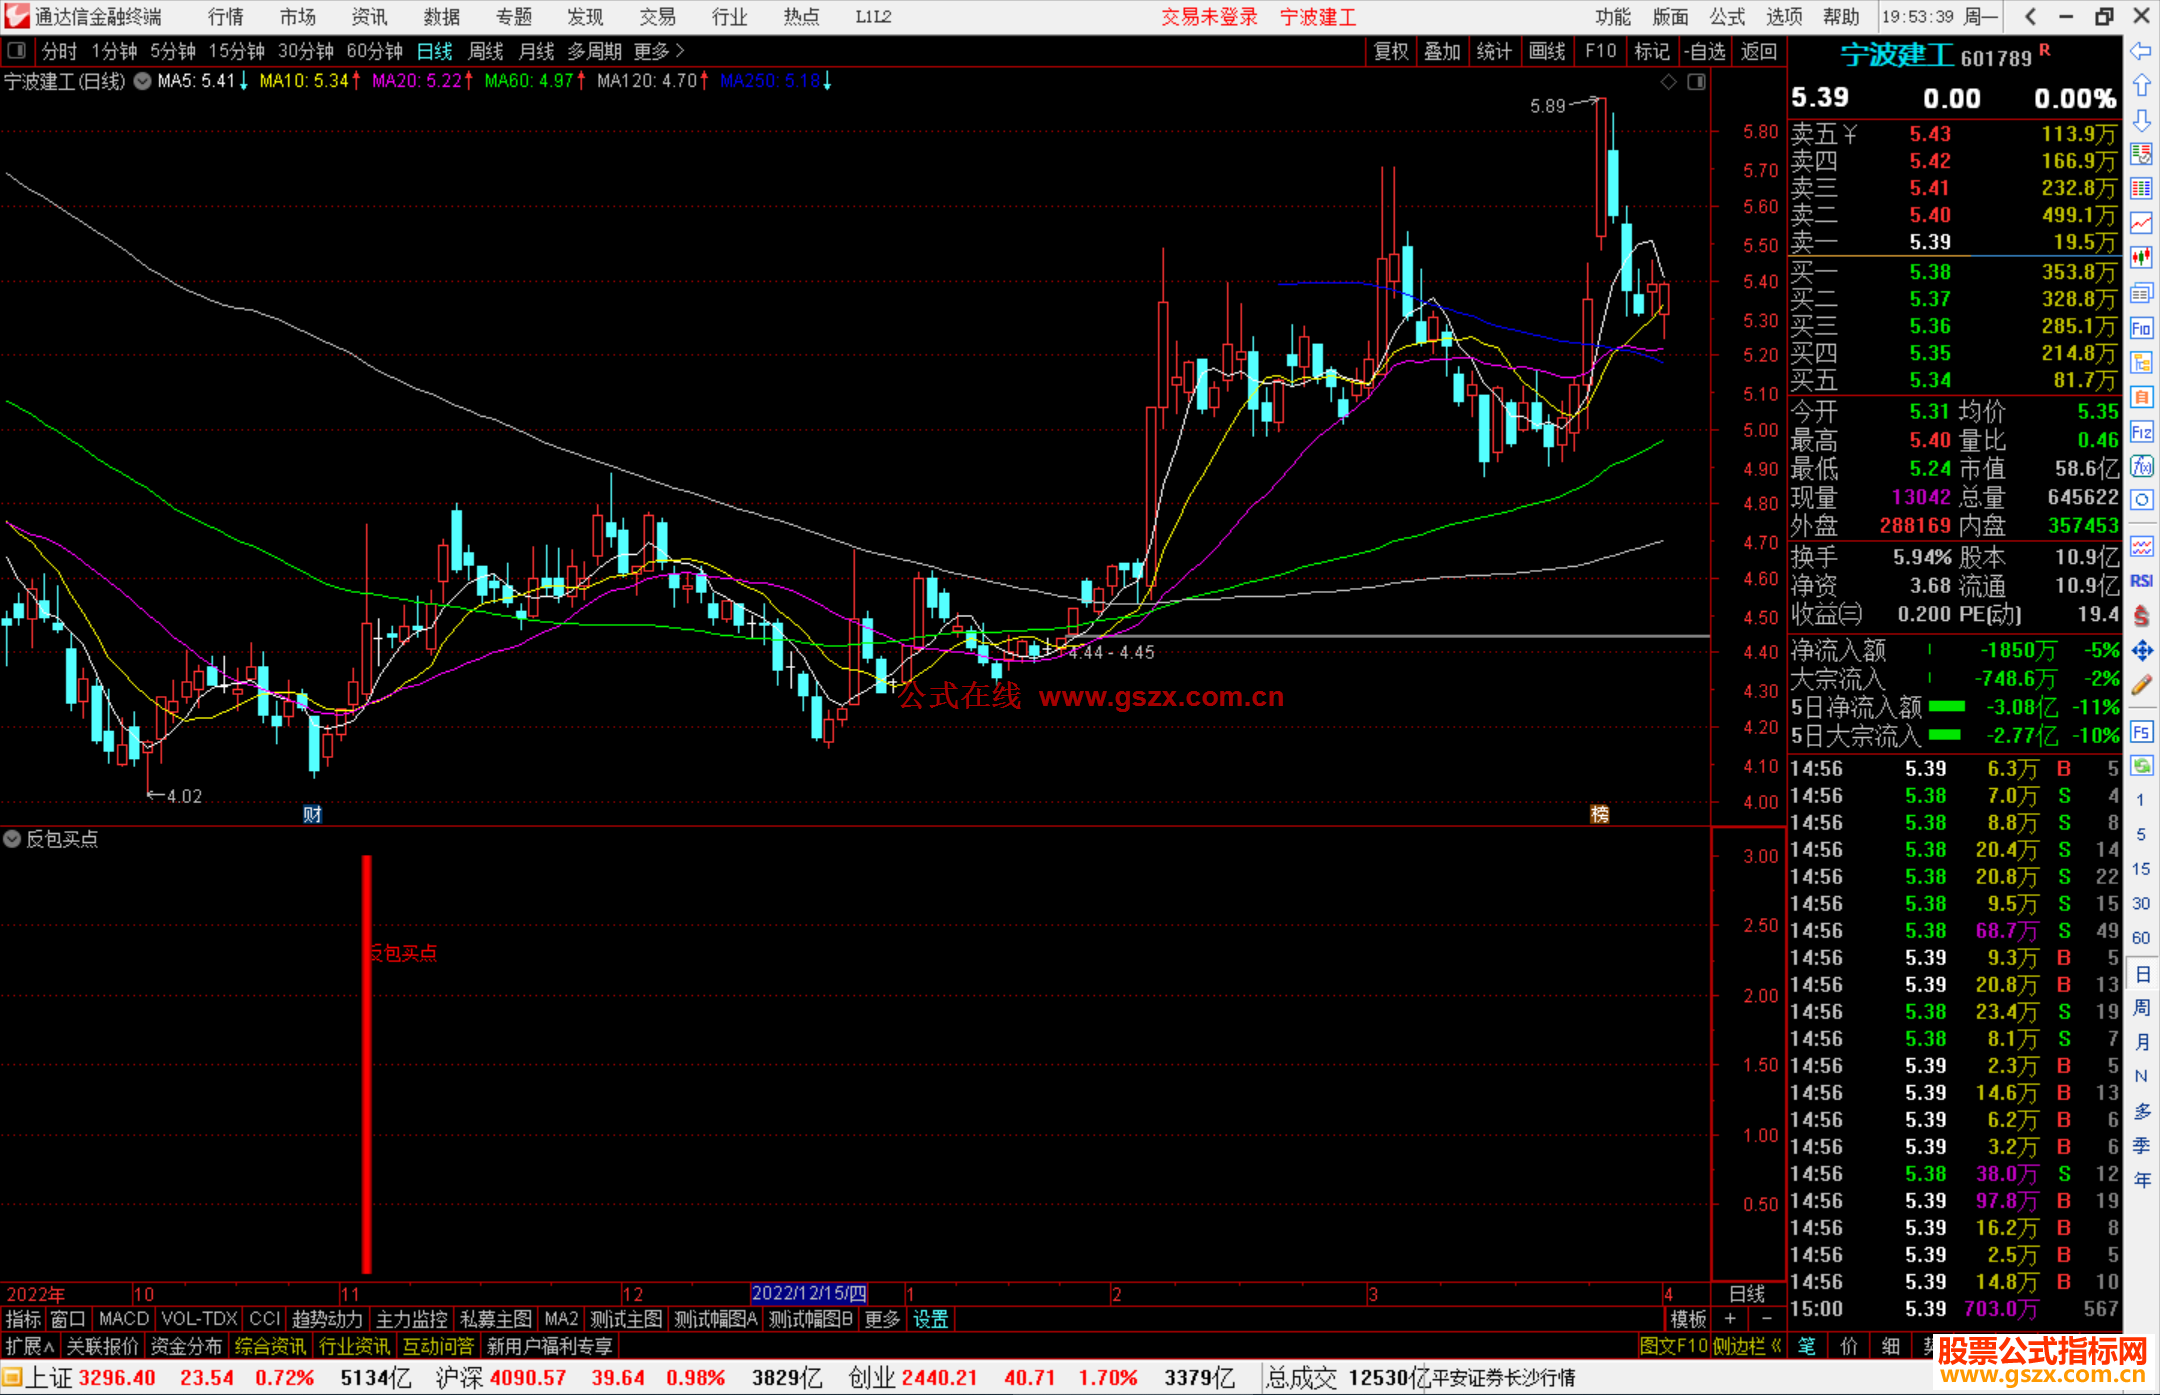Open the candlestick chart icon in sidebar
2160x1395 pixels.
pos(2141,258)
